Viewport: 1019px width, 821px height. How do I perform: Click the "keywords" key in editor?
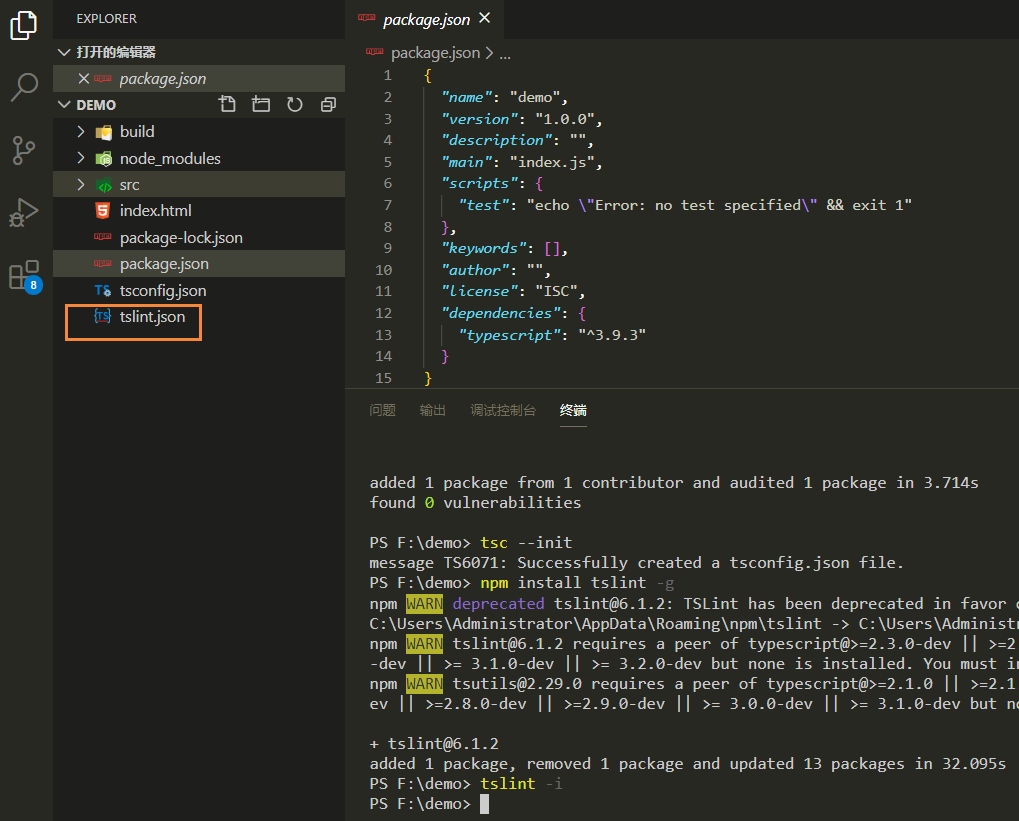point(484,248)
